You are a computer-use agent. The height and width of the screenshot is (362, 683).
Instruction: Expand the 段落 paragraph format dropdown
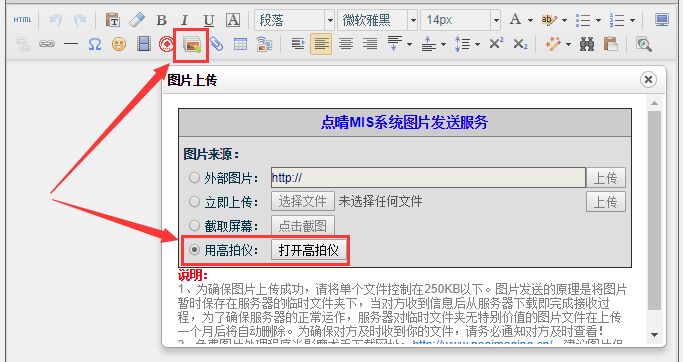330,20
